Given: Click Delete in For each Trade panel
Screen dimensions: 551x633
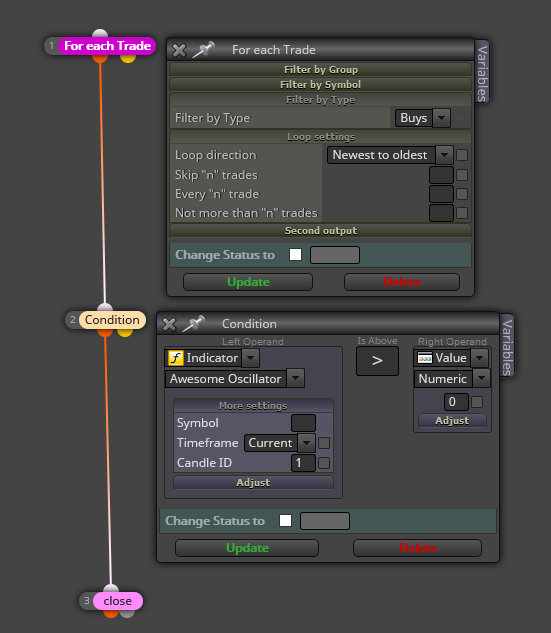Looking at the screenshot, I should click(402, 282).
